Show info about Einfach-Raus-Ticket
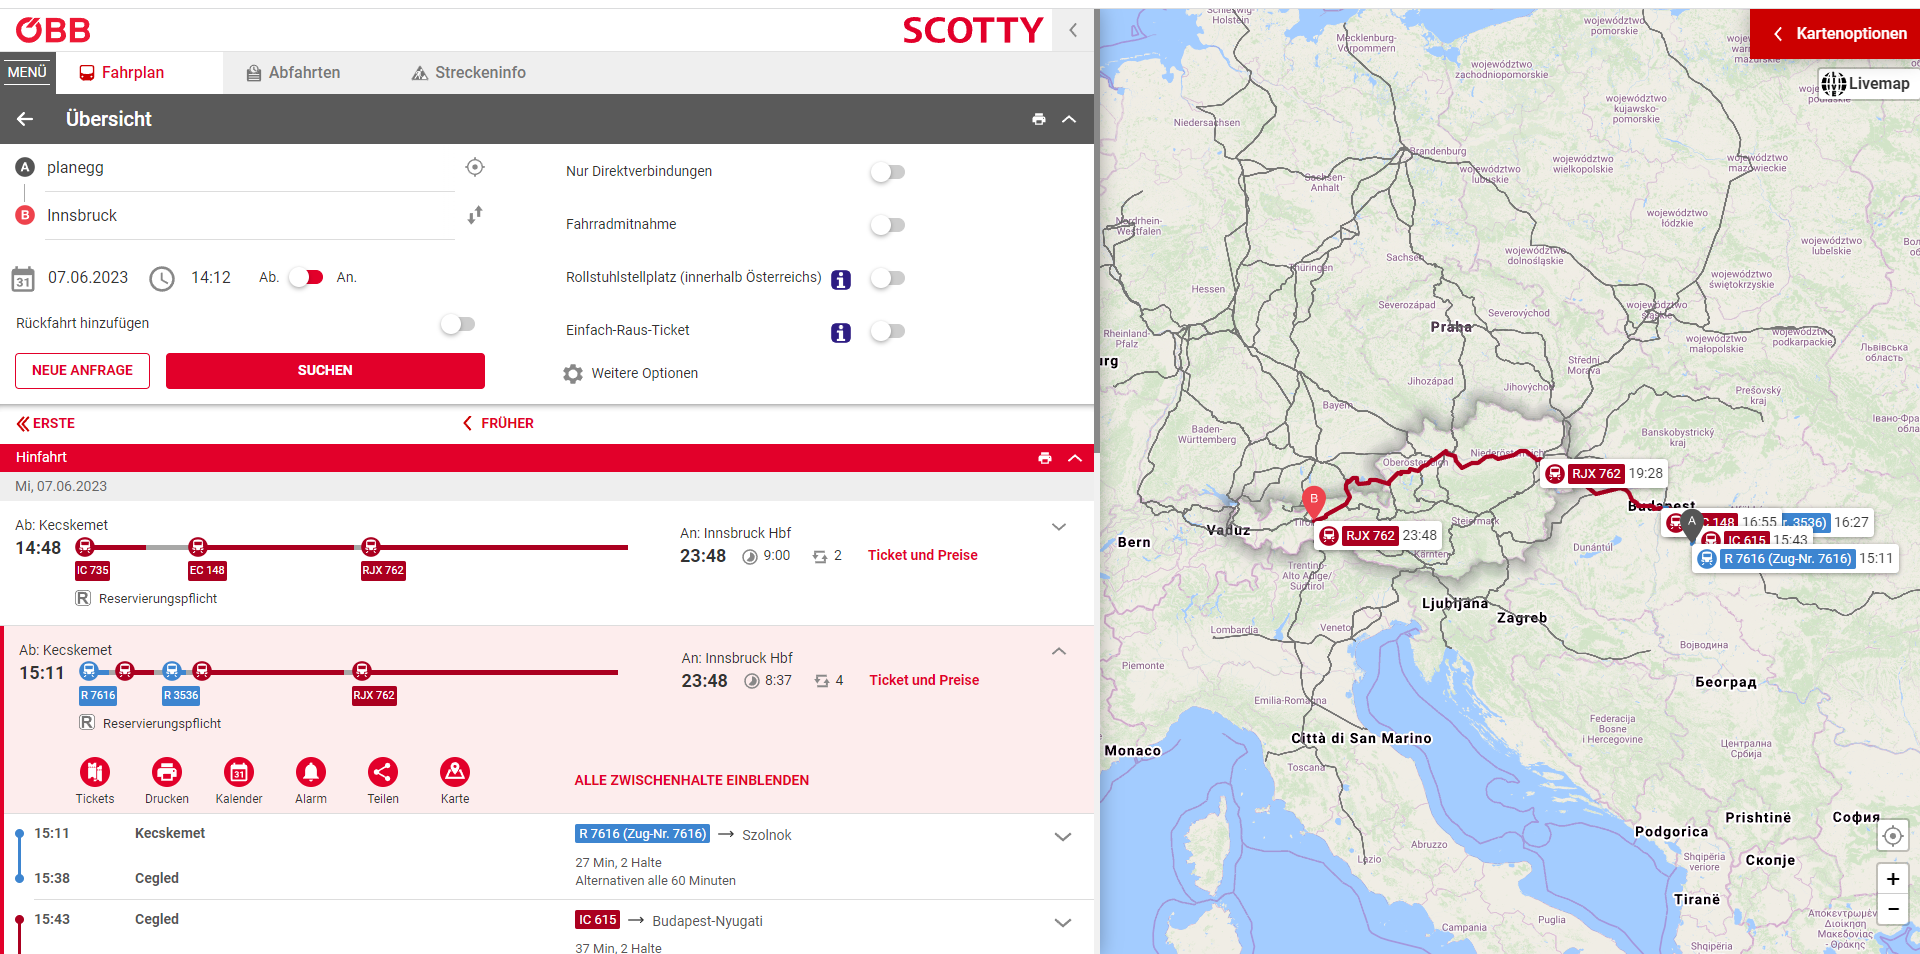Screen dimensions: 1920x954 click(x=841, y=333)
